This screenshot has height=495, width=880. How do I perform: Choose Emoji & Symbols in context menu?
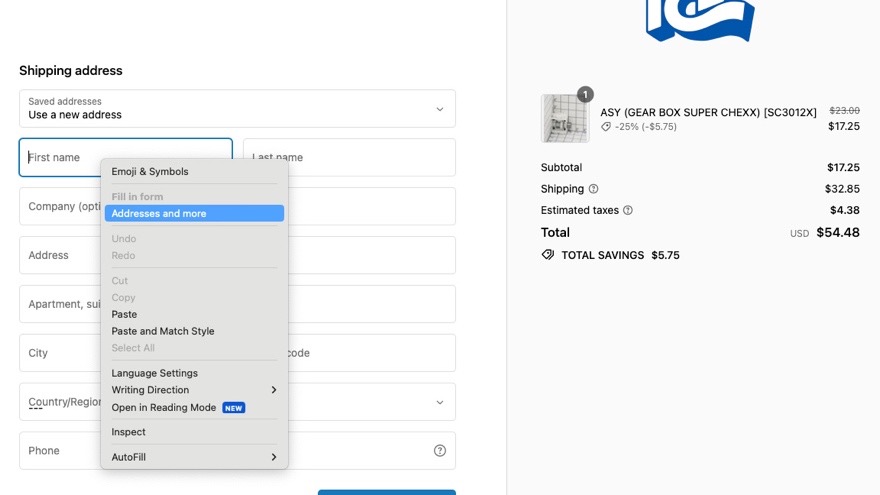(194, 172)
